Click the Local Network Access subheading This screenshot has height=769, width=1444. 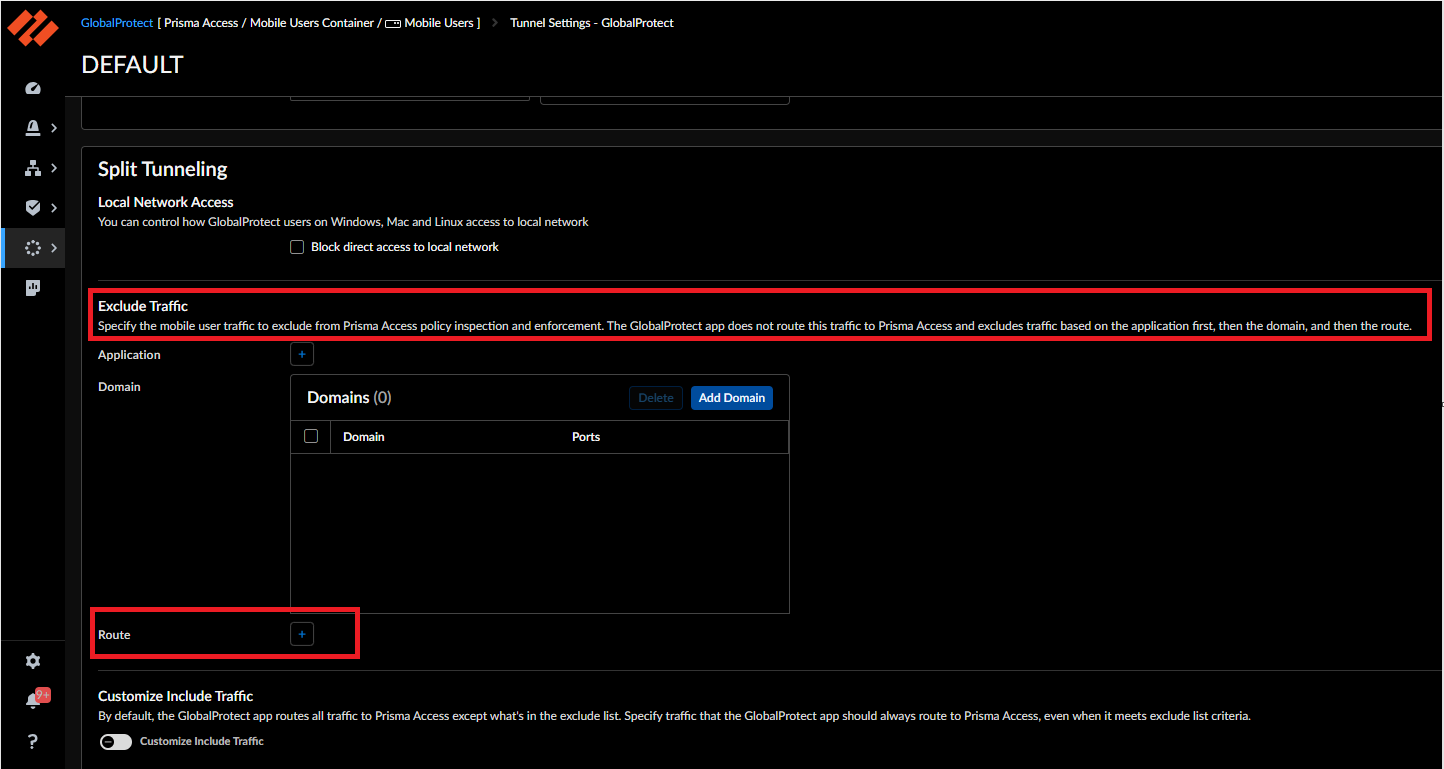pos(166,202)
